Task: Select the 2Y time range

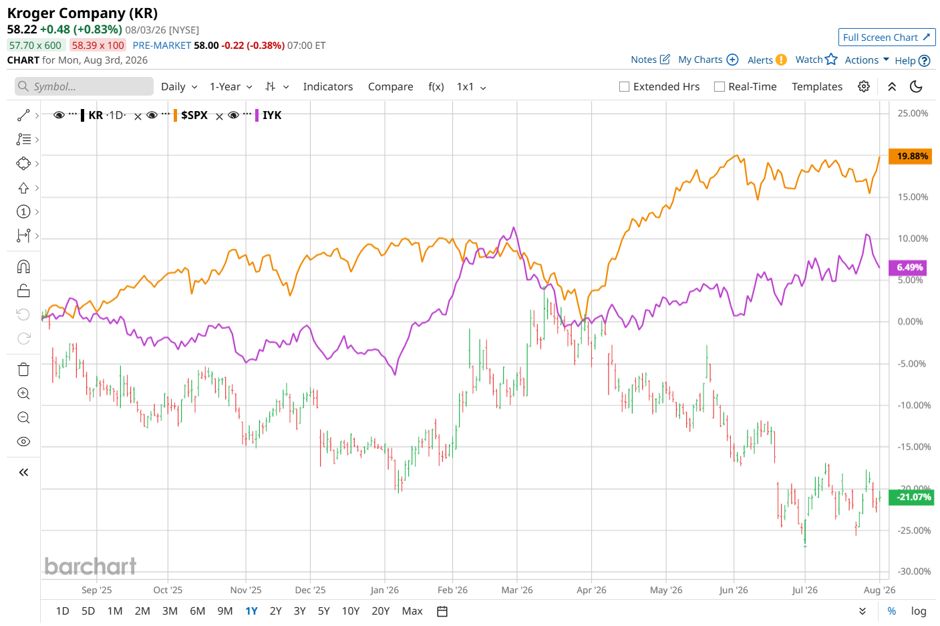Action: (275, 611)
